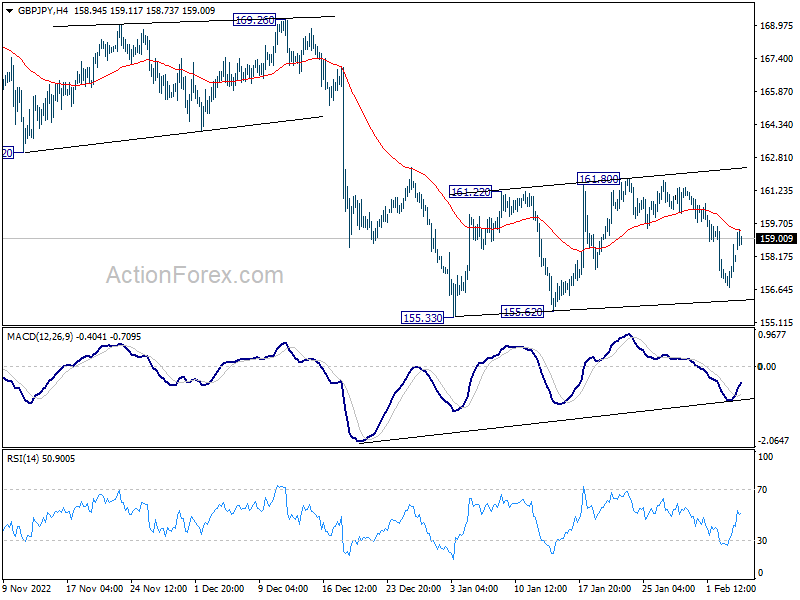Click time axis label 16 Dec 12:00
Viewport: 800px width, 600px height.
point(349,589)
